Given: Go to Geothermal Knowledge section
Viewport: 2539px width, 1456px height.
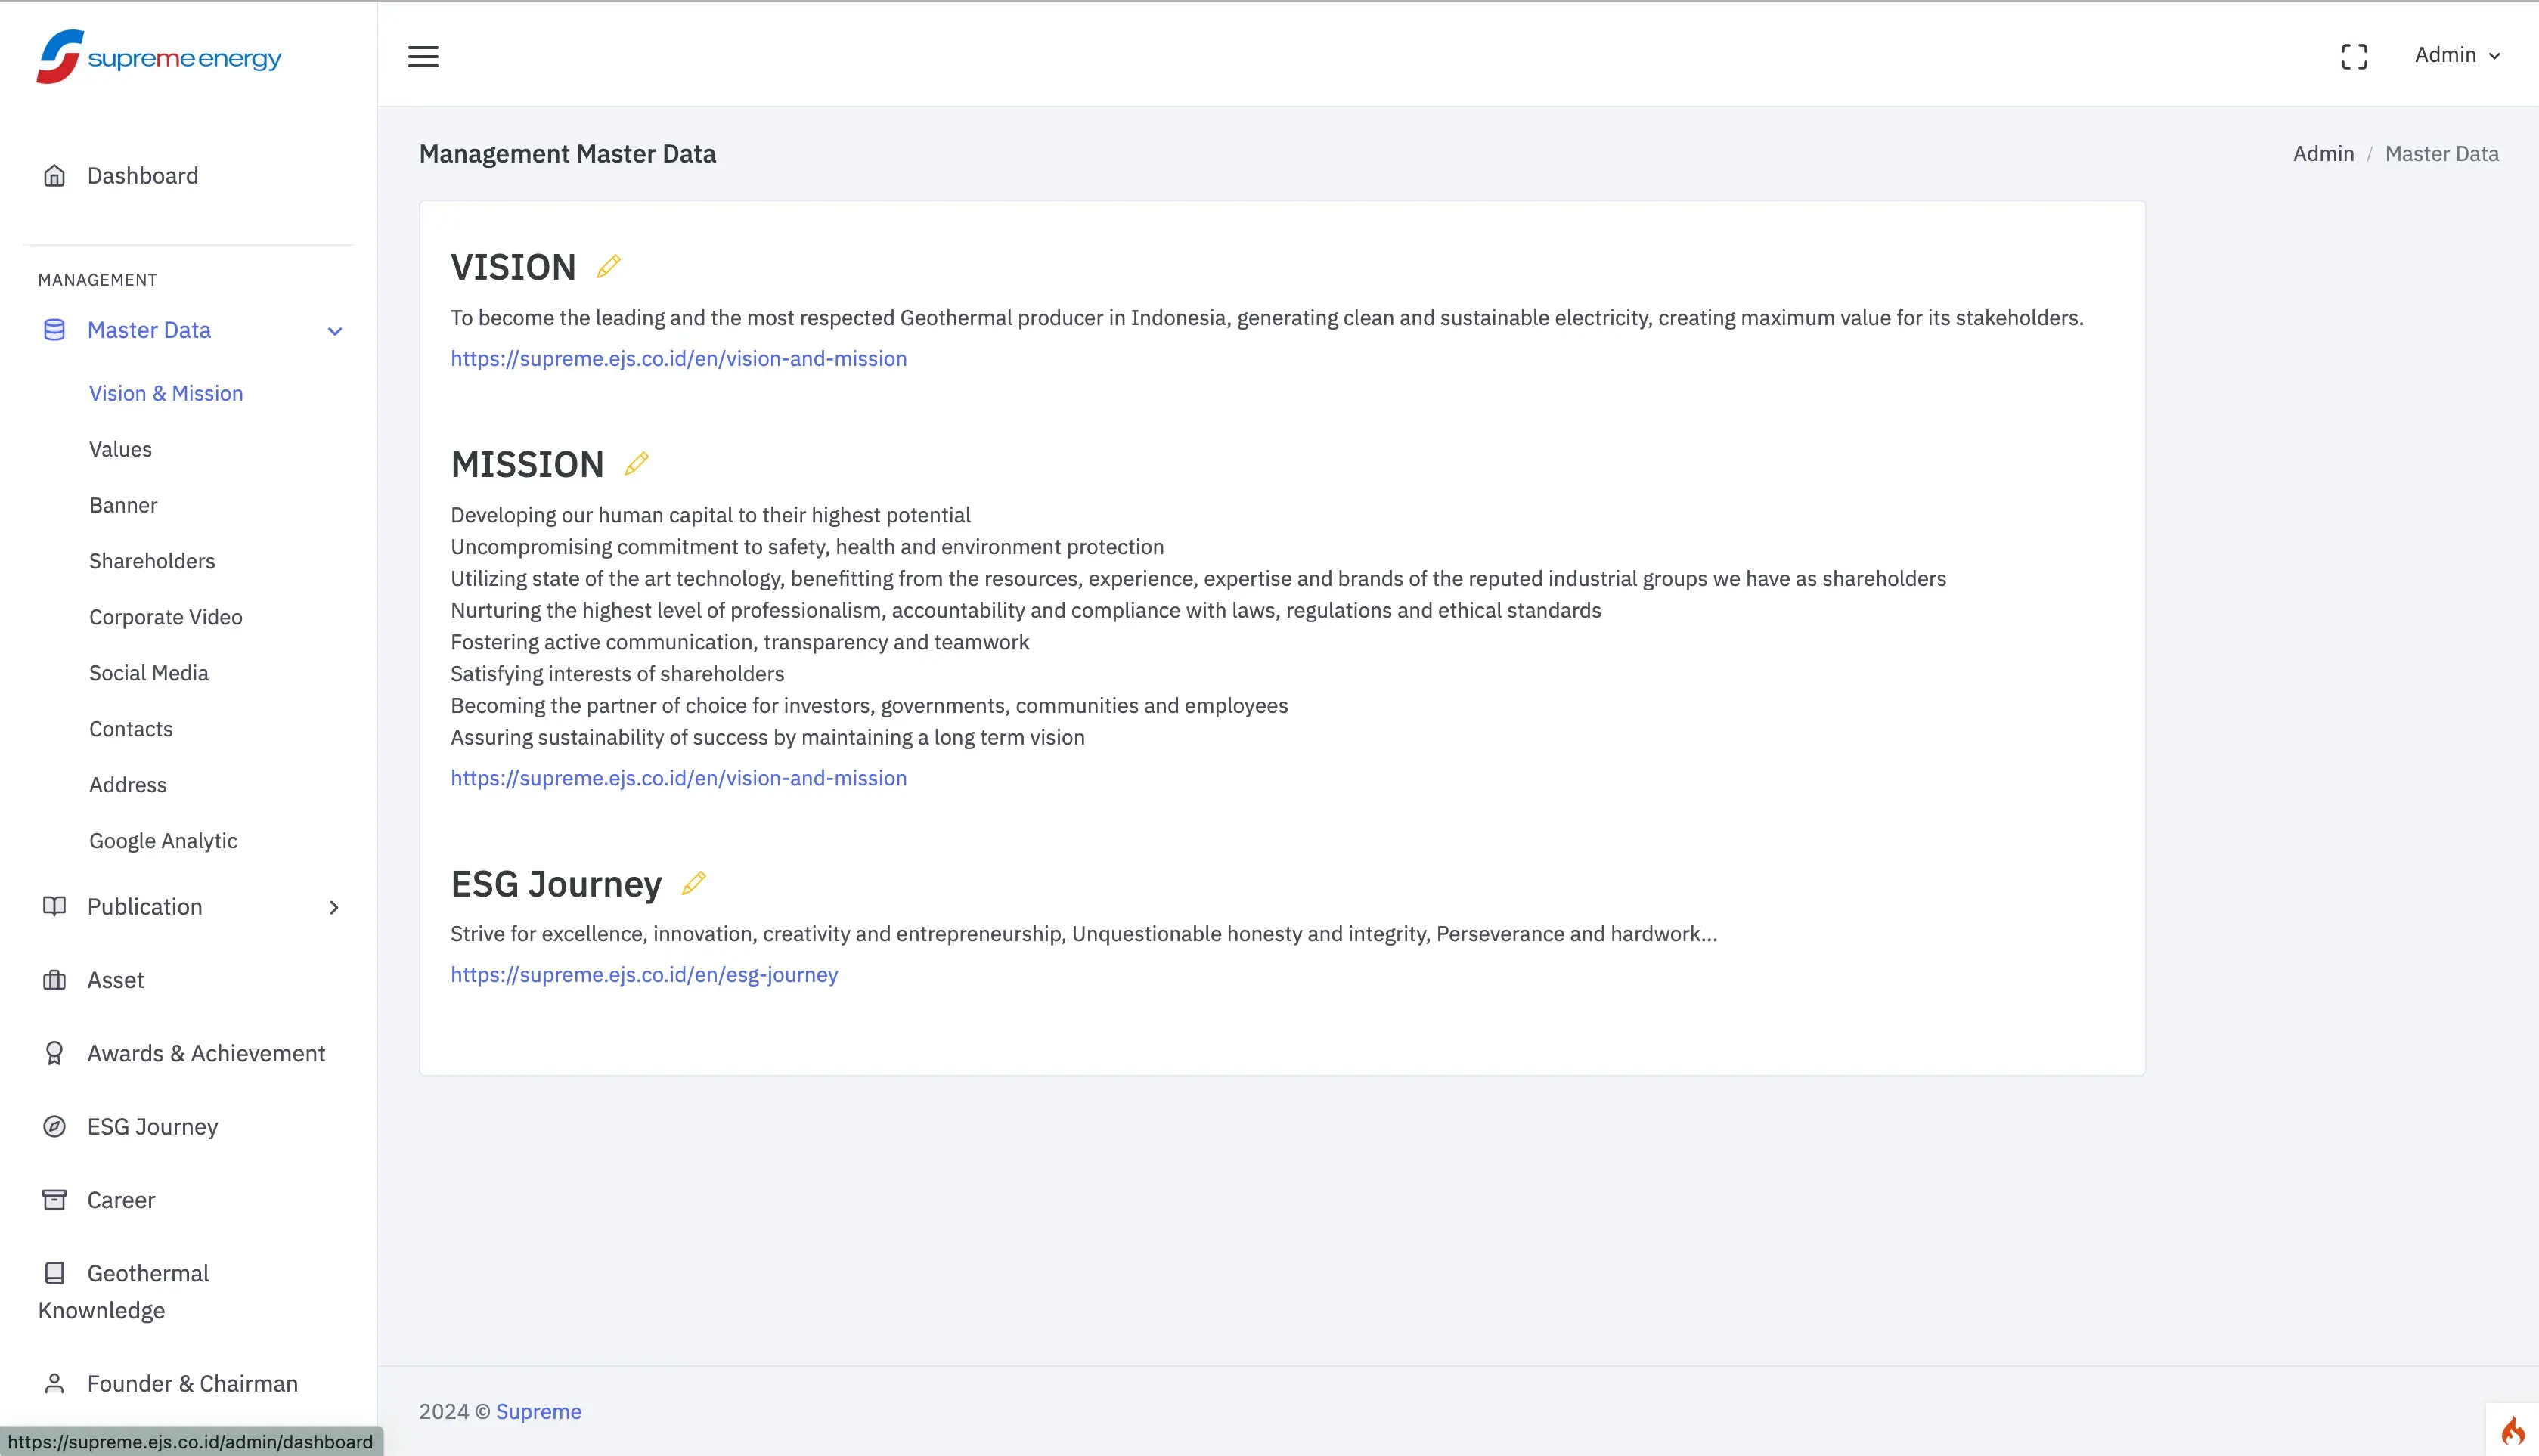Looking at the screenshot, I should pyautogui.click(x=147, y=1273).
